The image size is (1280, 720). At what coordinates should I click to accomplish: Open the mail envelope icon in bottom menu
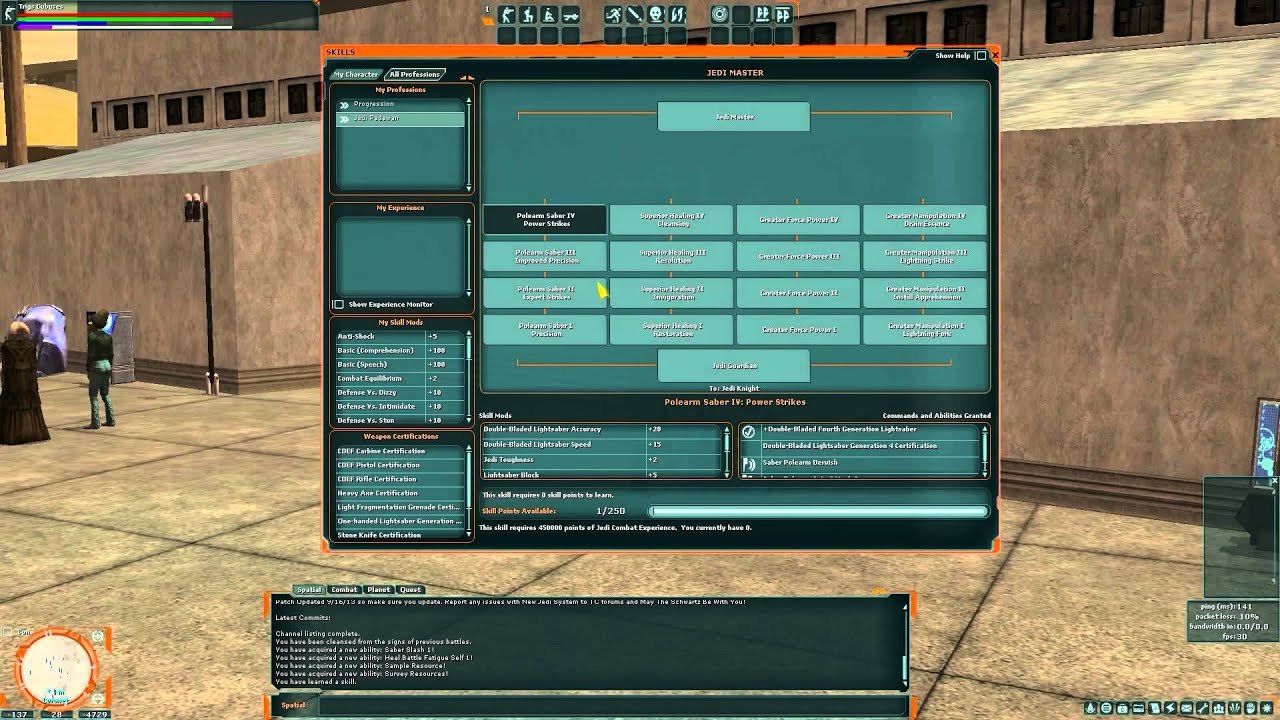click(x=1187, y=708)
